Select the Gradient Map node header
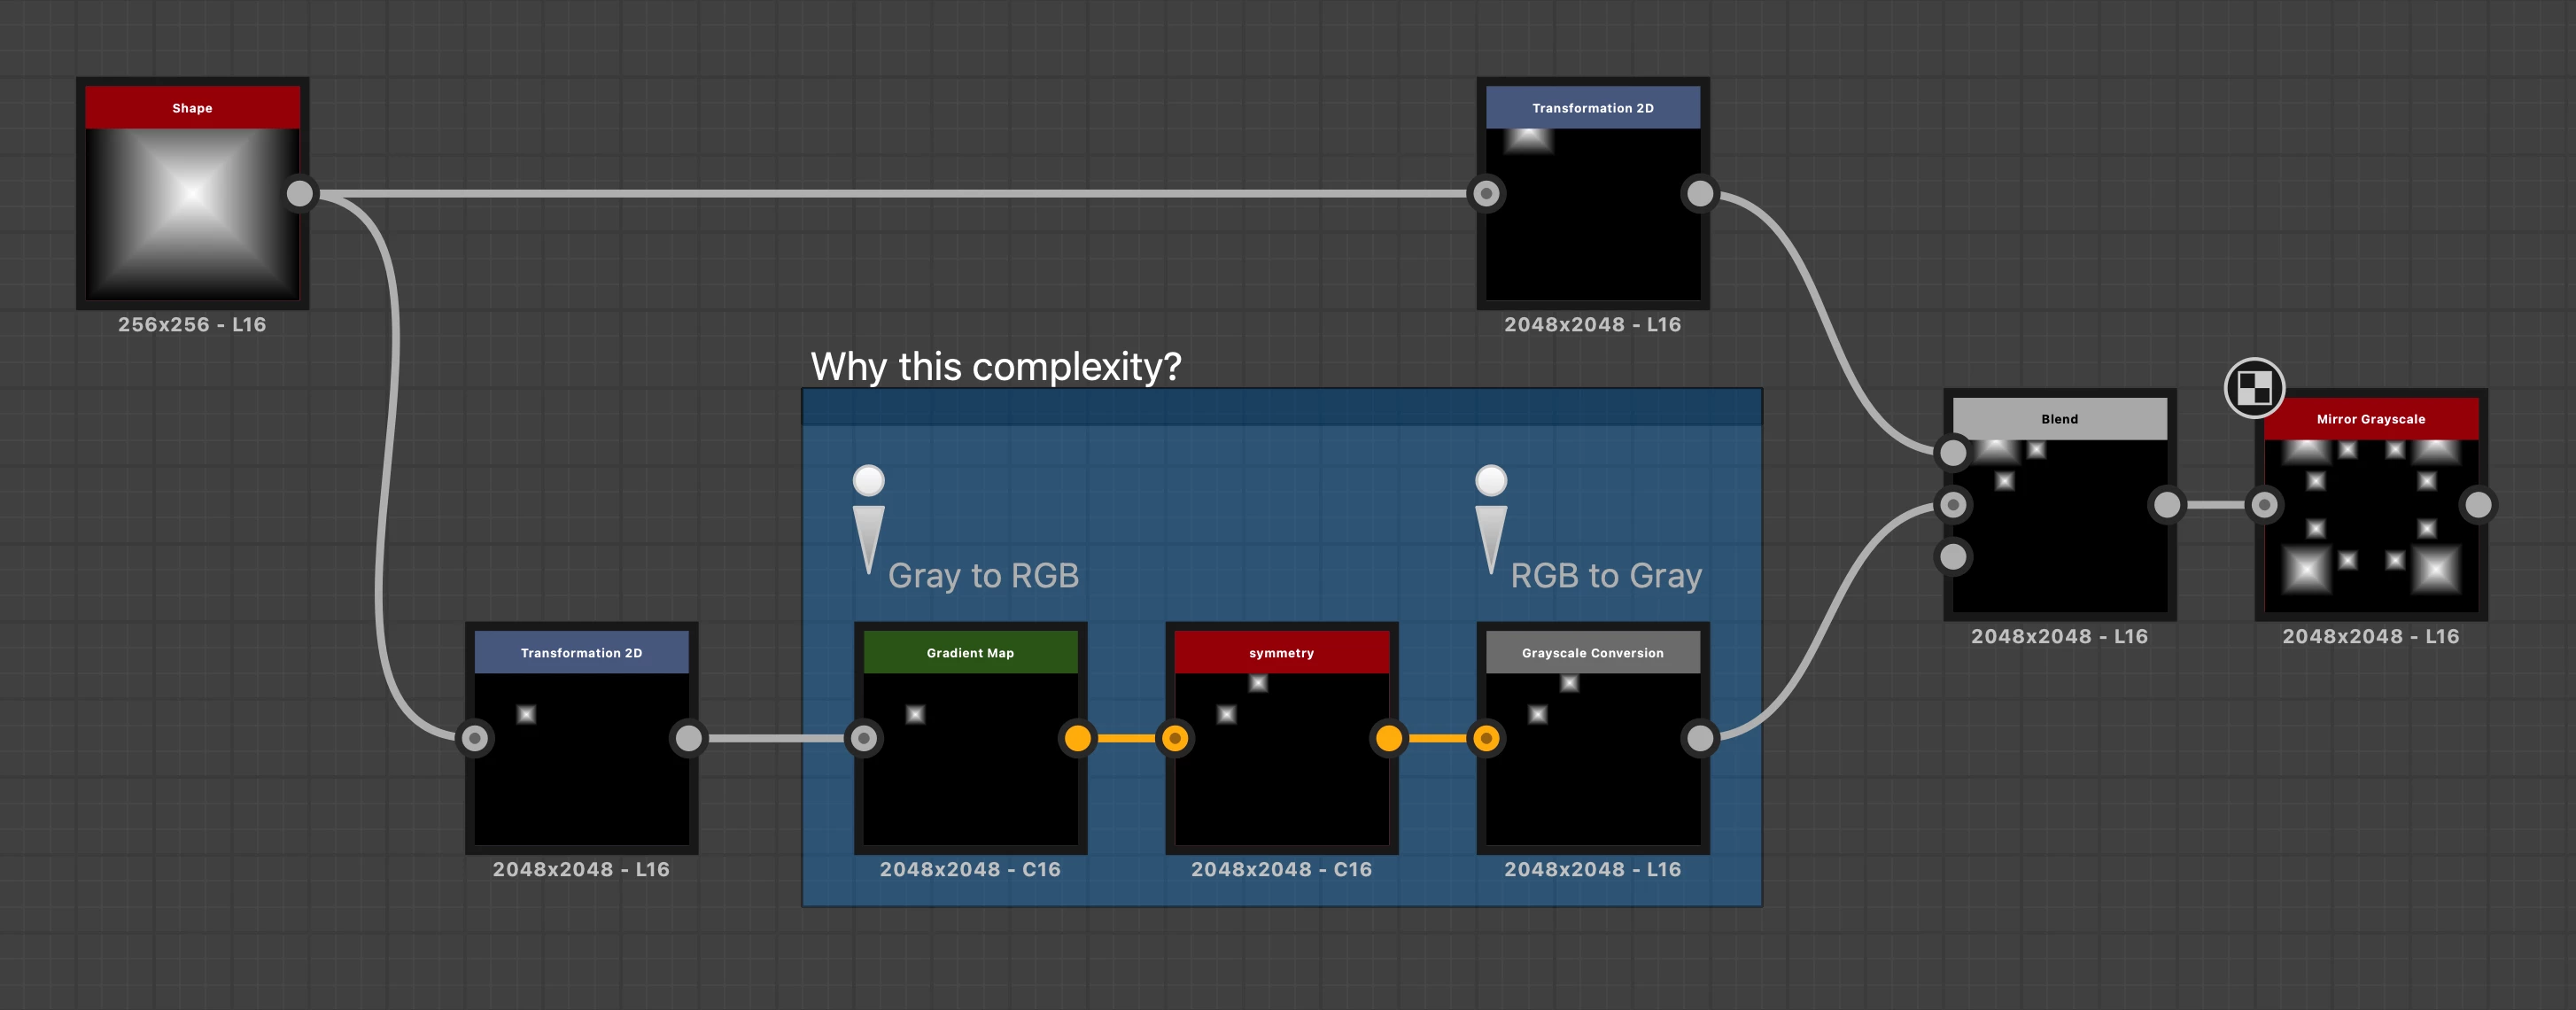The image size is (2576, 1010). pos(970,653)
